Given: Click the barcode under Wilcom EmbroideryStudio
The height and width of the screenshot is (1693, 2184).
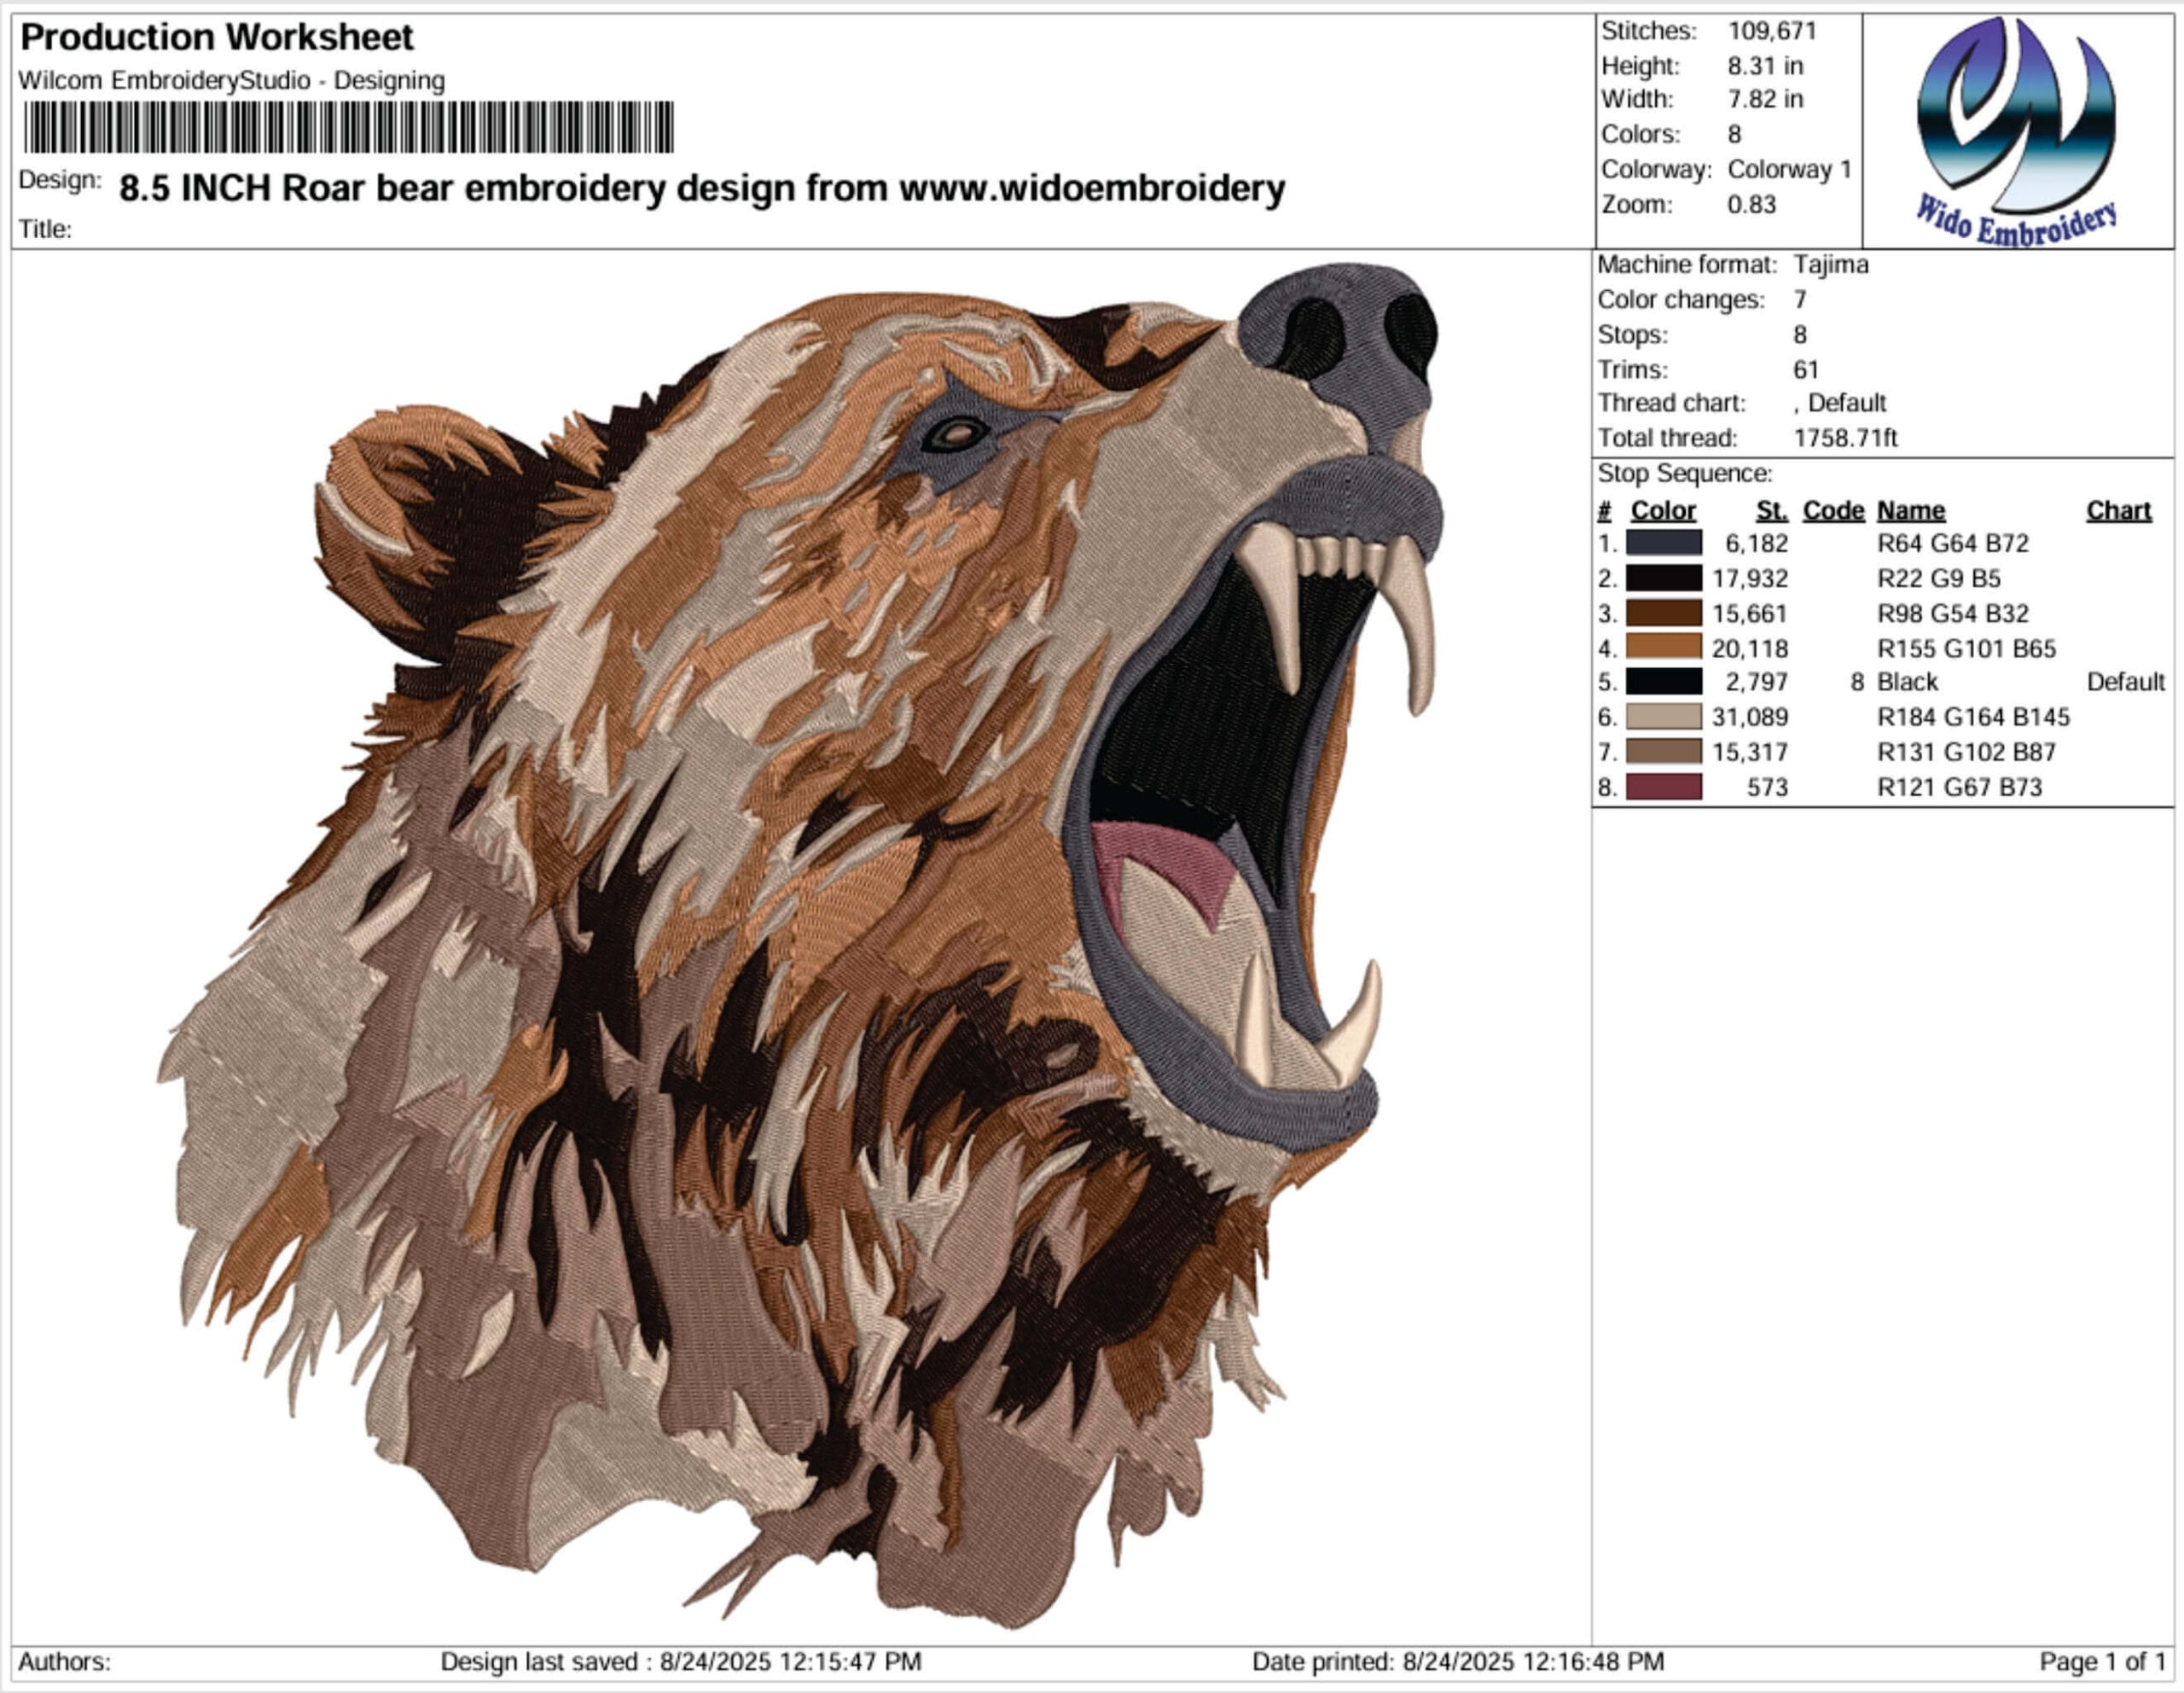Looking at the screenshot, I should [348, 127].
